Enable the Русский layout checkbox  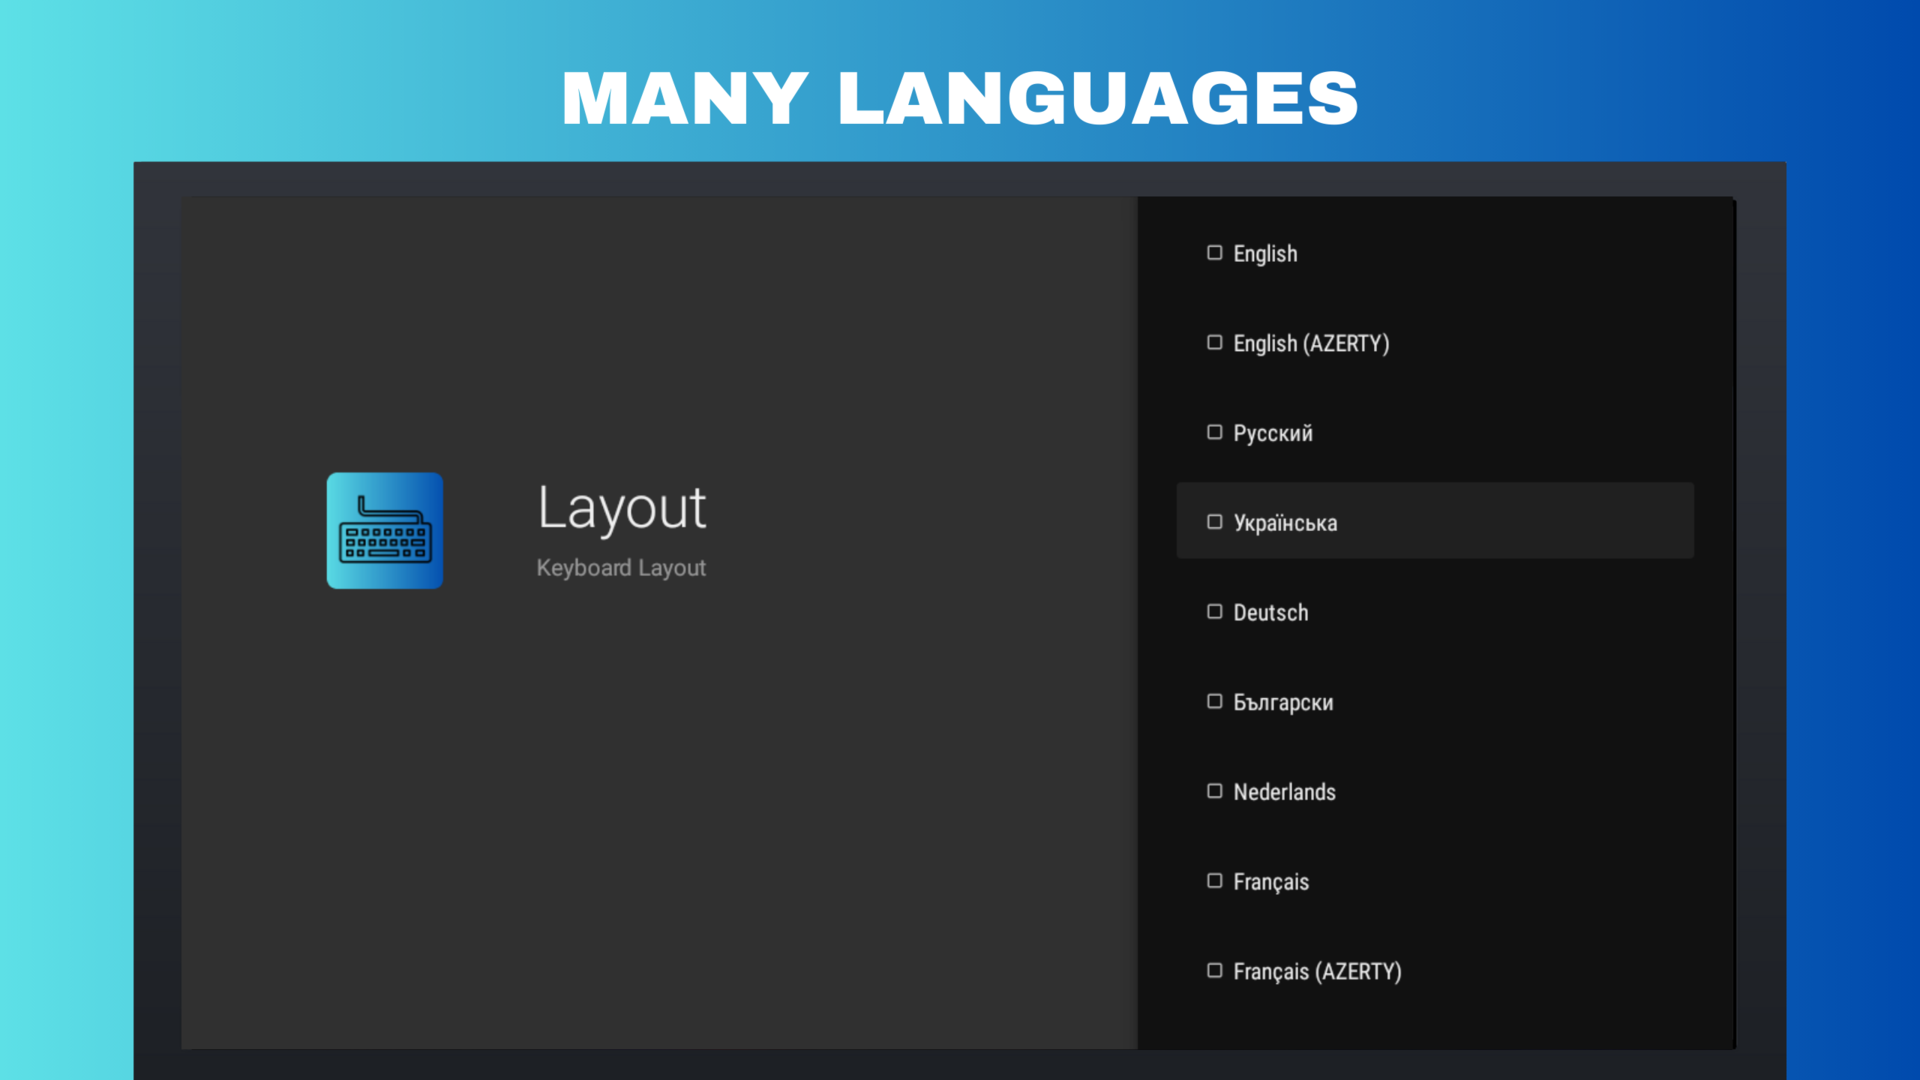click(1214, 432)
